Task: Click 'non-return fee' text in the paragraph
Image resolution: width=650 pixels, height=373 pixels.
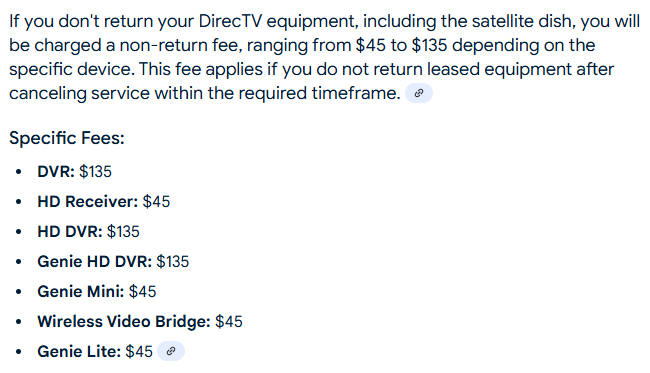Action: (181, 45)
